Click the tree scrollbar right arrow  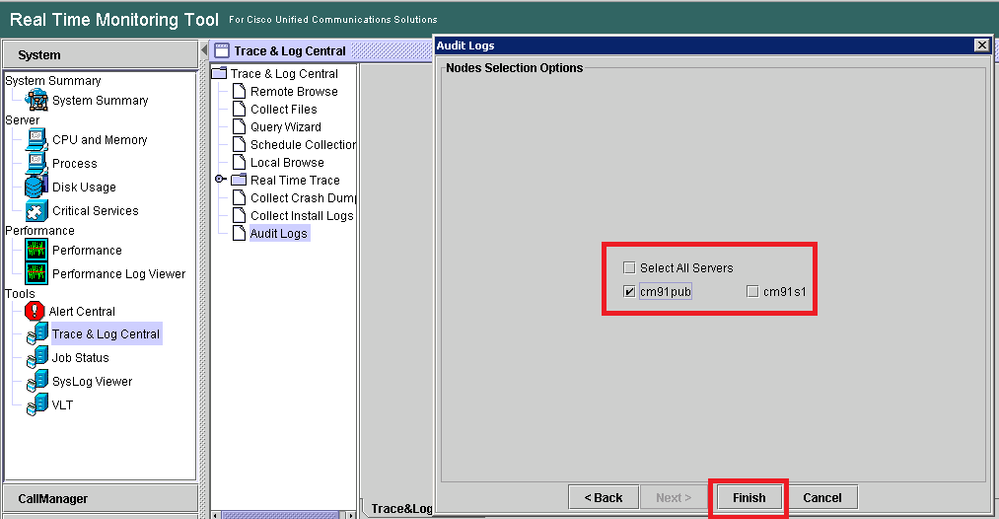coord(350,515)
